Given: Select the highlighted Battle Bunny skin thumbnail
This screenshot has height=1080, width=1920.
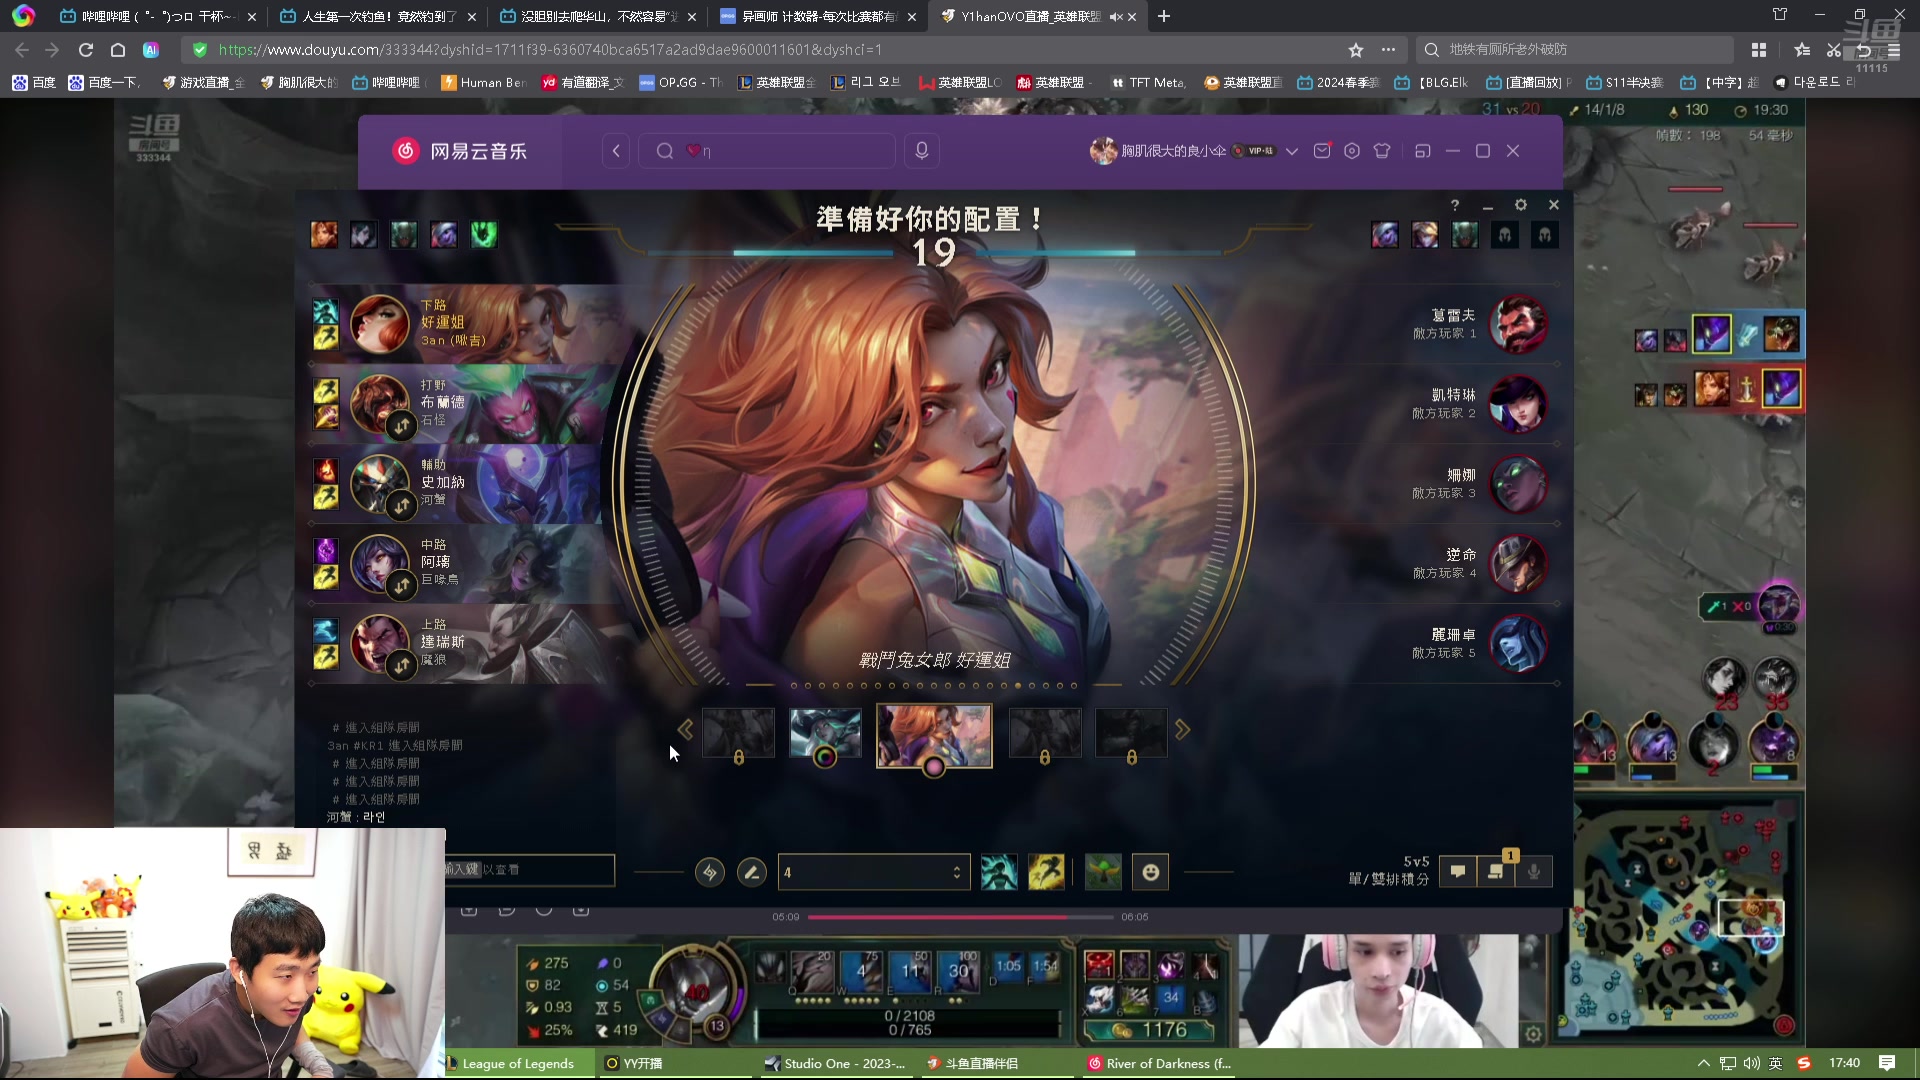Looking at the screenshot, I should pos(934,735).
